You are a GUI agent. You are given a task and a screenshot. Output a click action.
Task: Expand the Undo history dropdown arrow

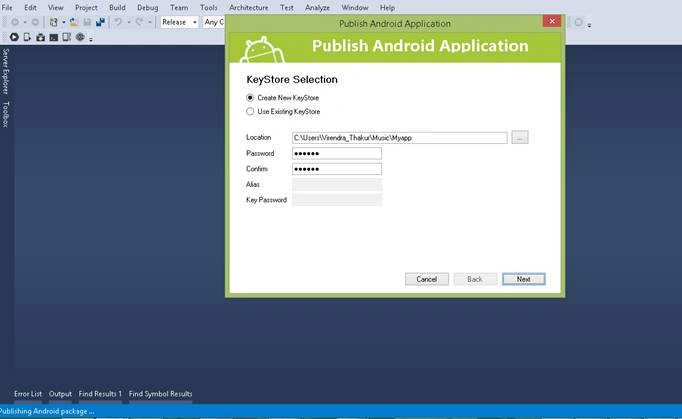pyautogui.click(x=129, y=22)
